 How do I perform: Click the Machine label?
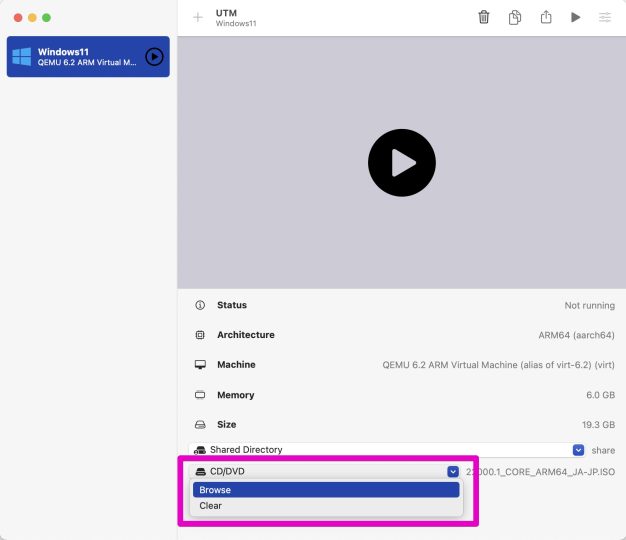pos(236,364)
